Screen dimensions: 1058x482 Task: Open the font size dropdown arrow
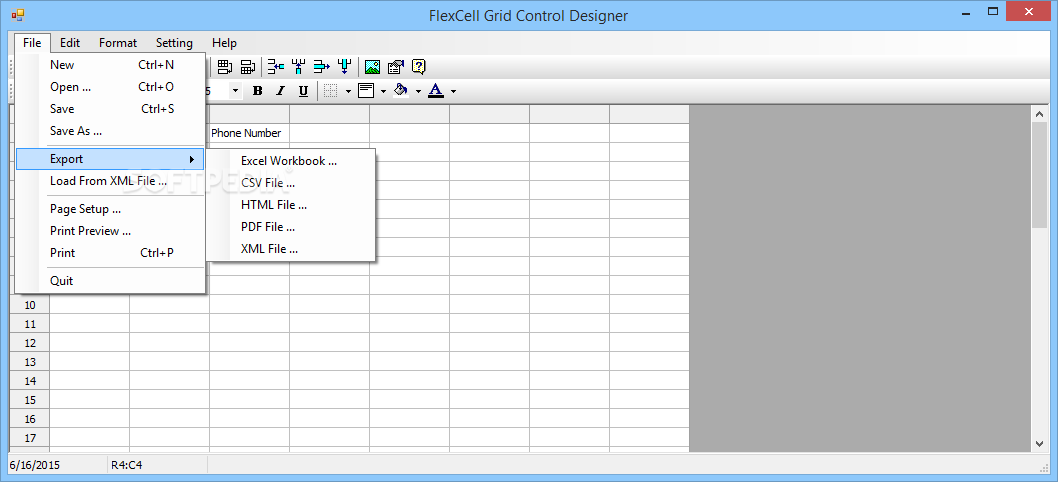(235, 90)
